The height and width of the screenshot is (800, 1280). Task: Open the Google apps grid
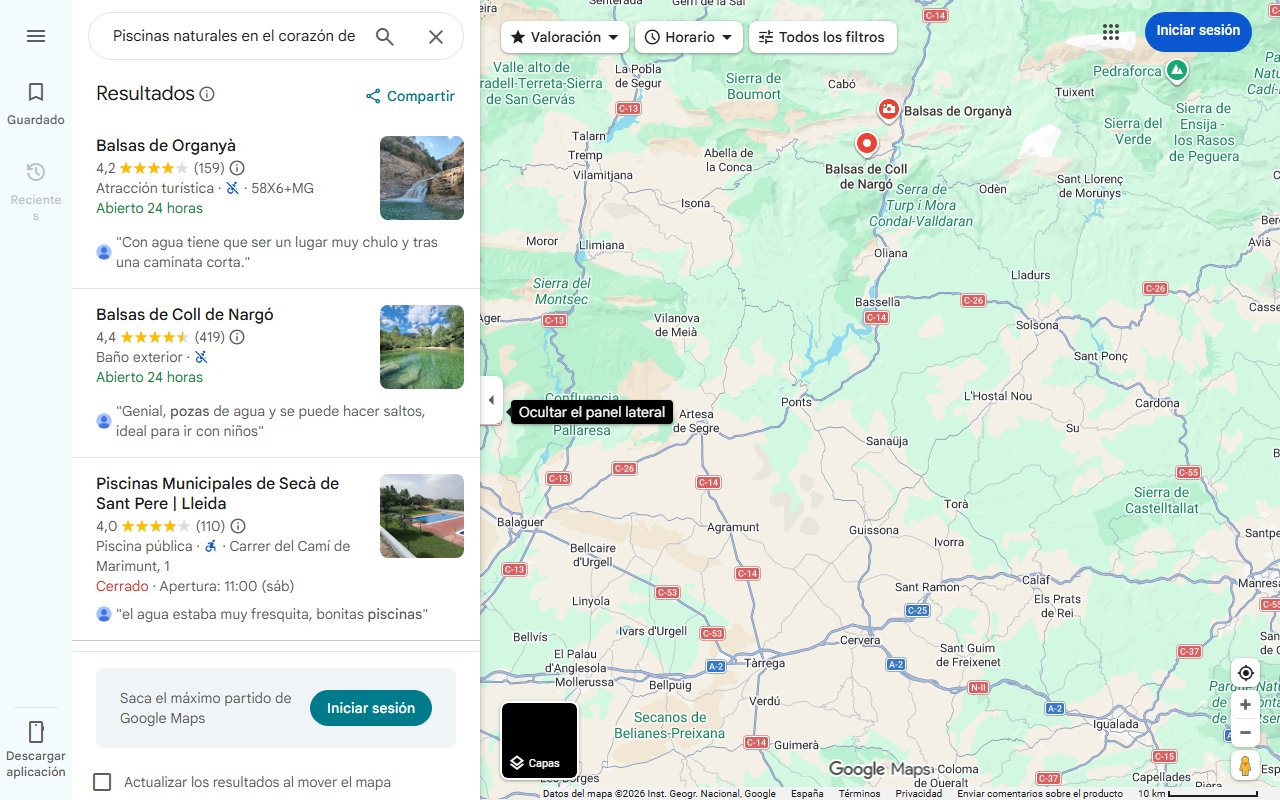tap(1111, 32)
